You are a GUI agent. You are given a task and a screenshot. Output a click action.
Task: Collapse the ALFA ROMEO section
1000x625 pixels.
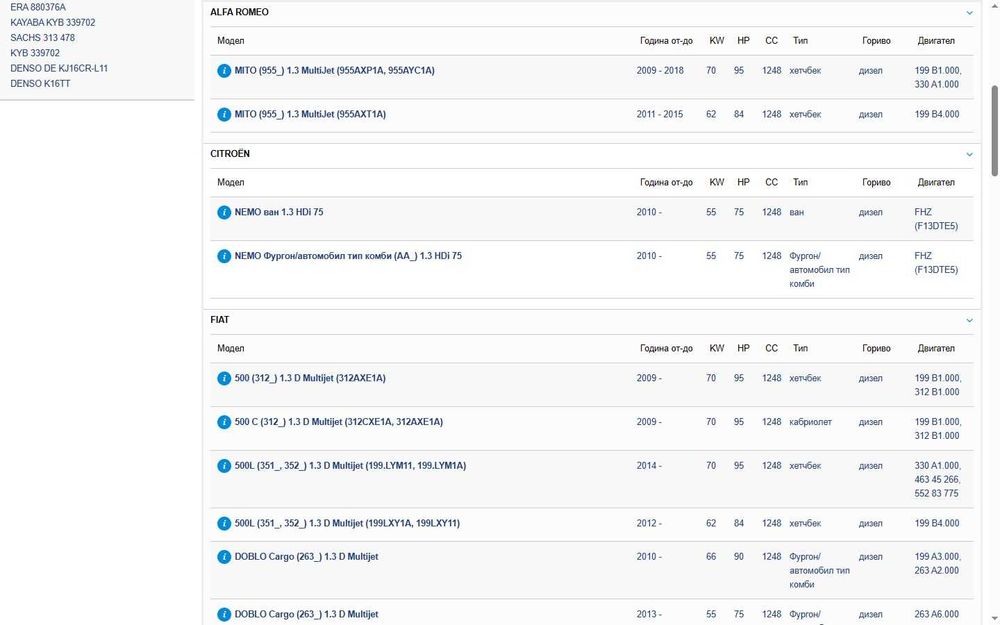[969, 13]
